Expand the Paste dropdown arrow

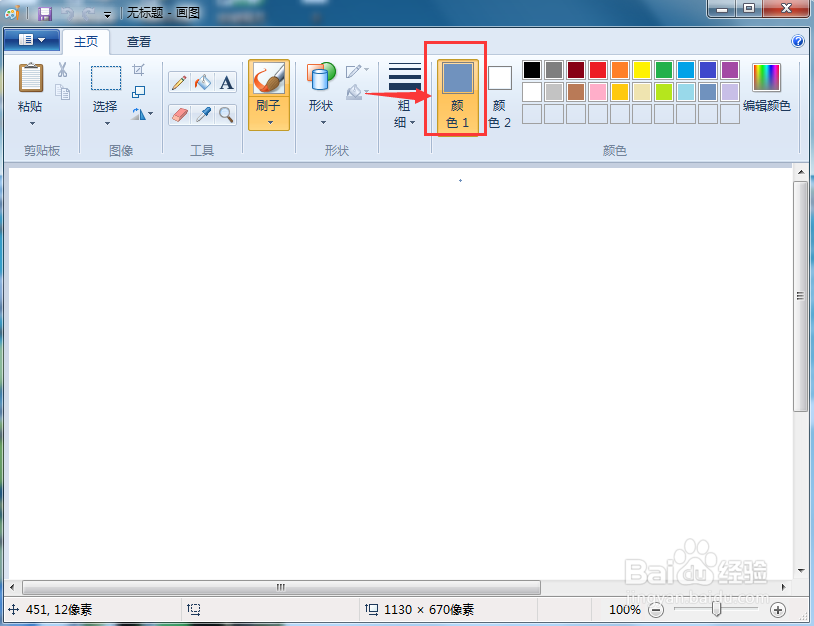(x=32, y=124)
